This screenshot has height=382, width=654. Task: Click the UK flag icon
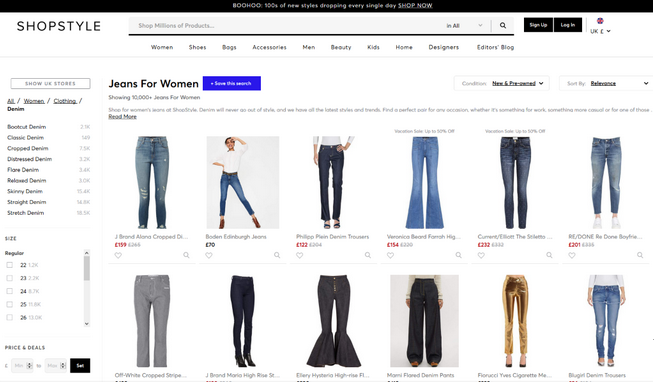(600, 20)
